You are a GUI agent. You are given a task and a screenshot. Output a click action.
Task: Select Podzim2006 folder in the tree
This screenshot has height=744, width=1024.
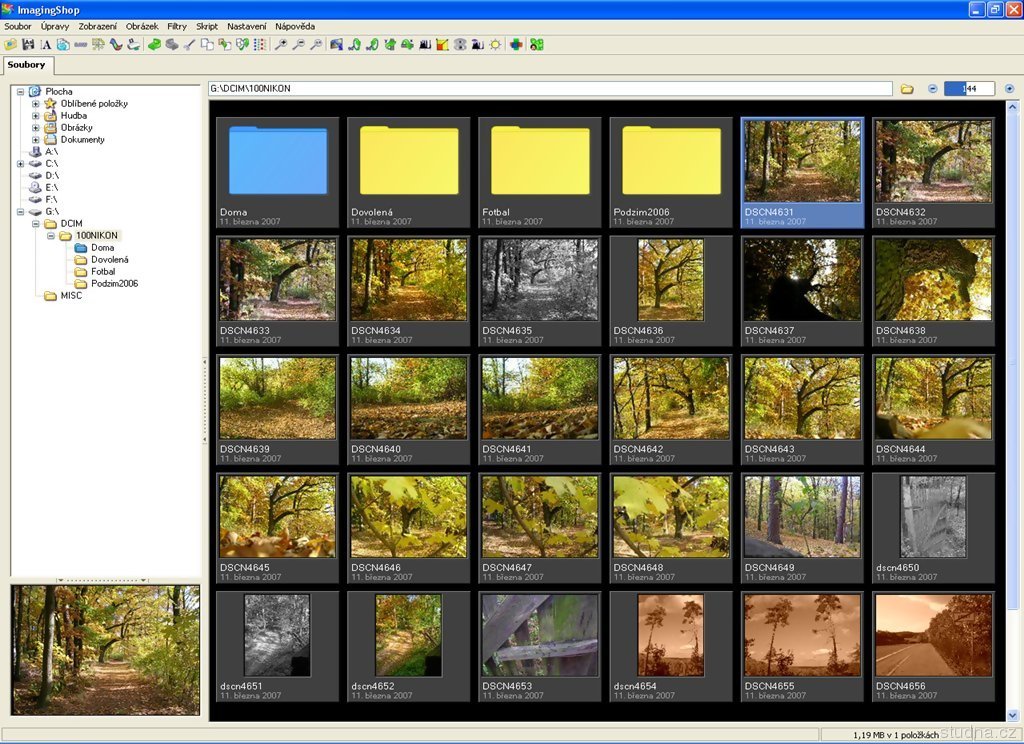114,284
